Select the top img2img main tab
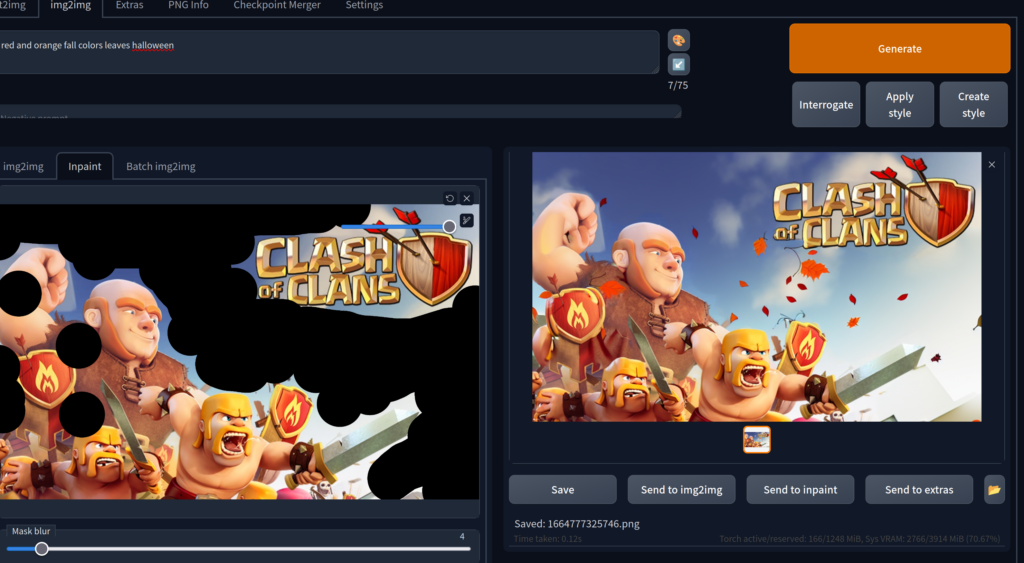Viewport: 1024px width, 563px height. point(71,5)
